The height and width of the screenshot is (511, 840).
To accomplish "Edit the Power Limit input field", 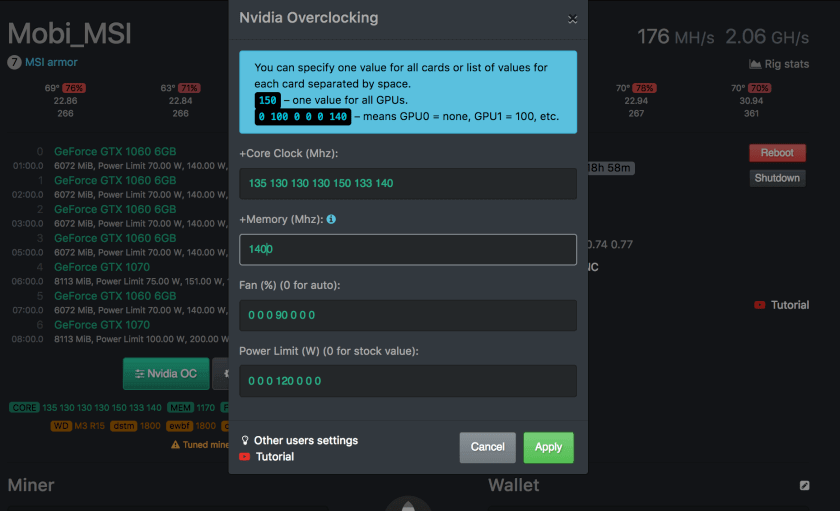I will point(407,381).
